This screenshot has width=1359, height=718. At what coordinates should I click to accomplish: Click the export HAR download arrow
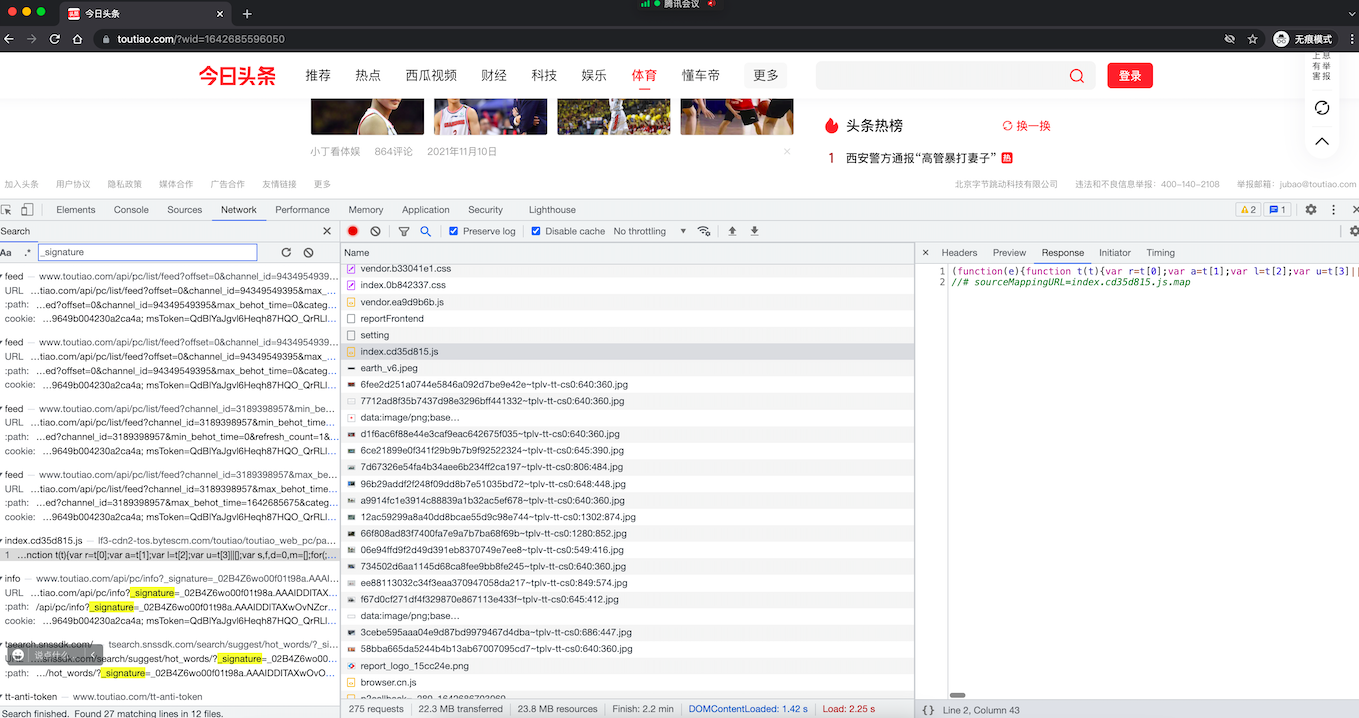[754, 231]
